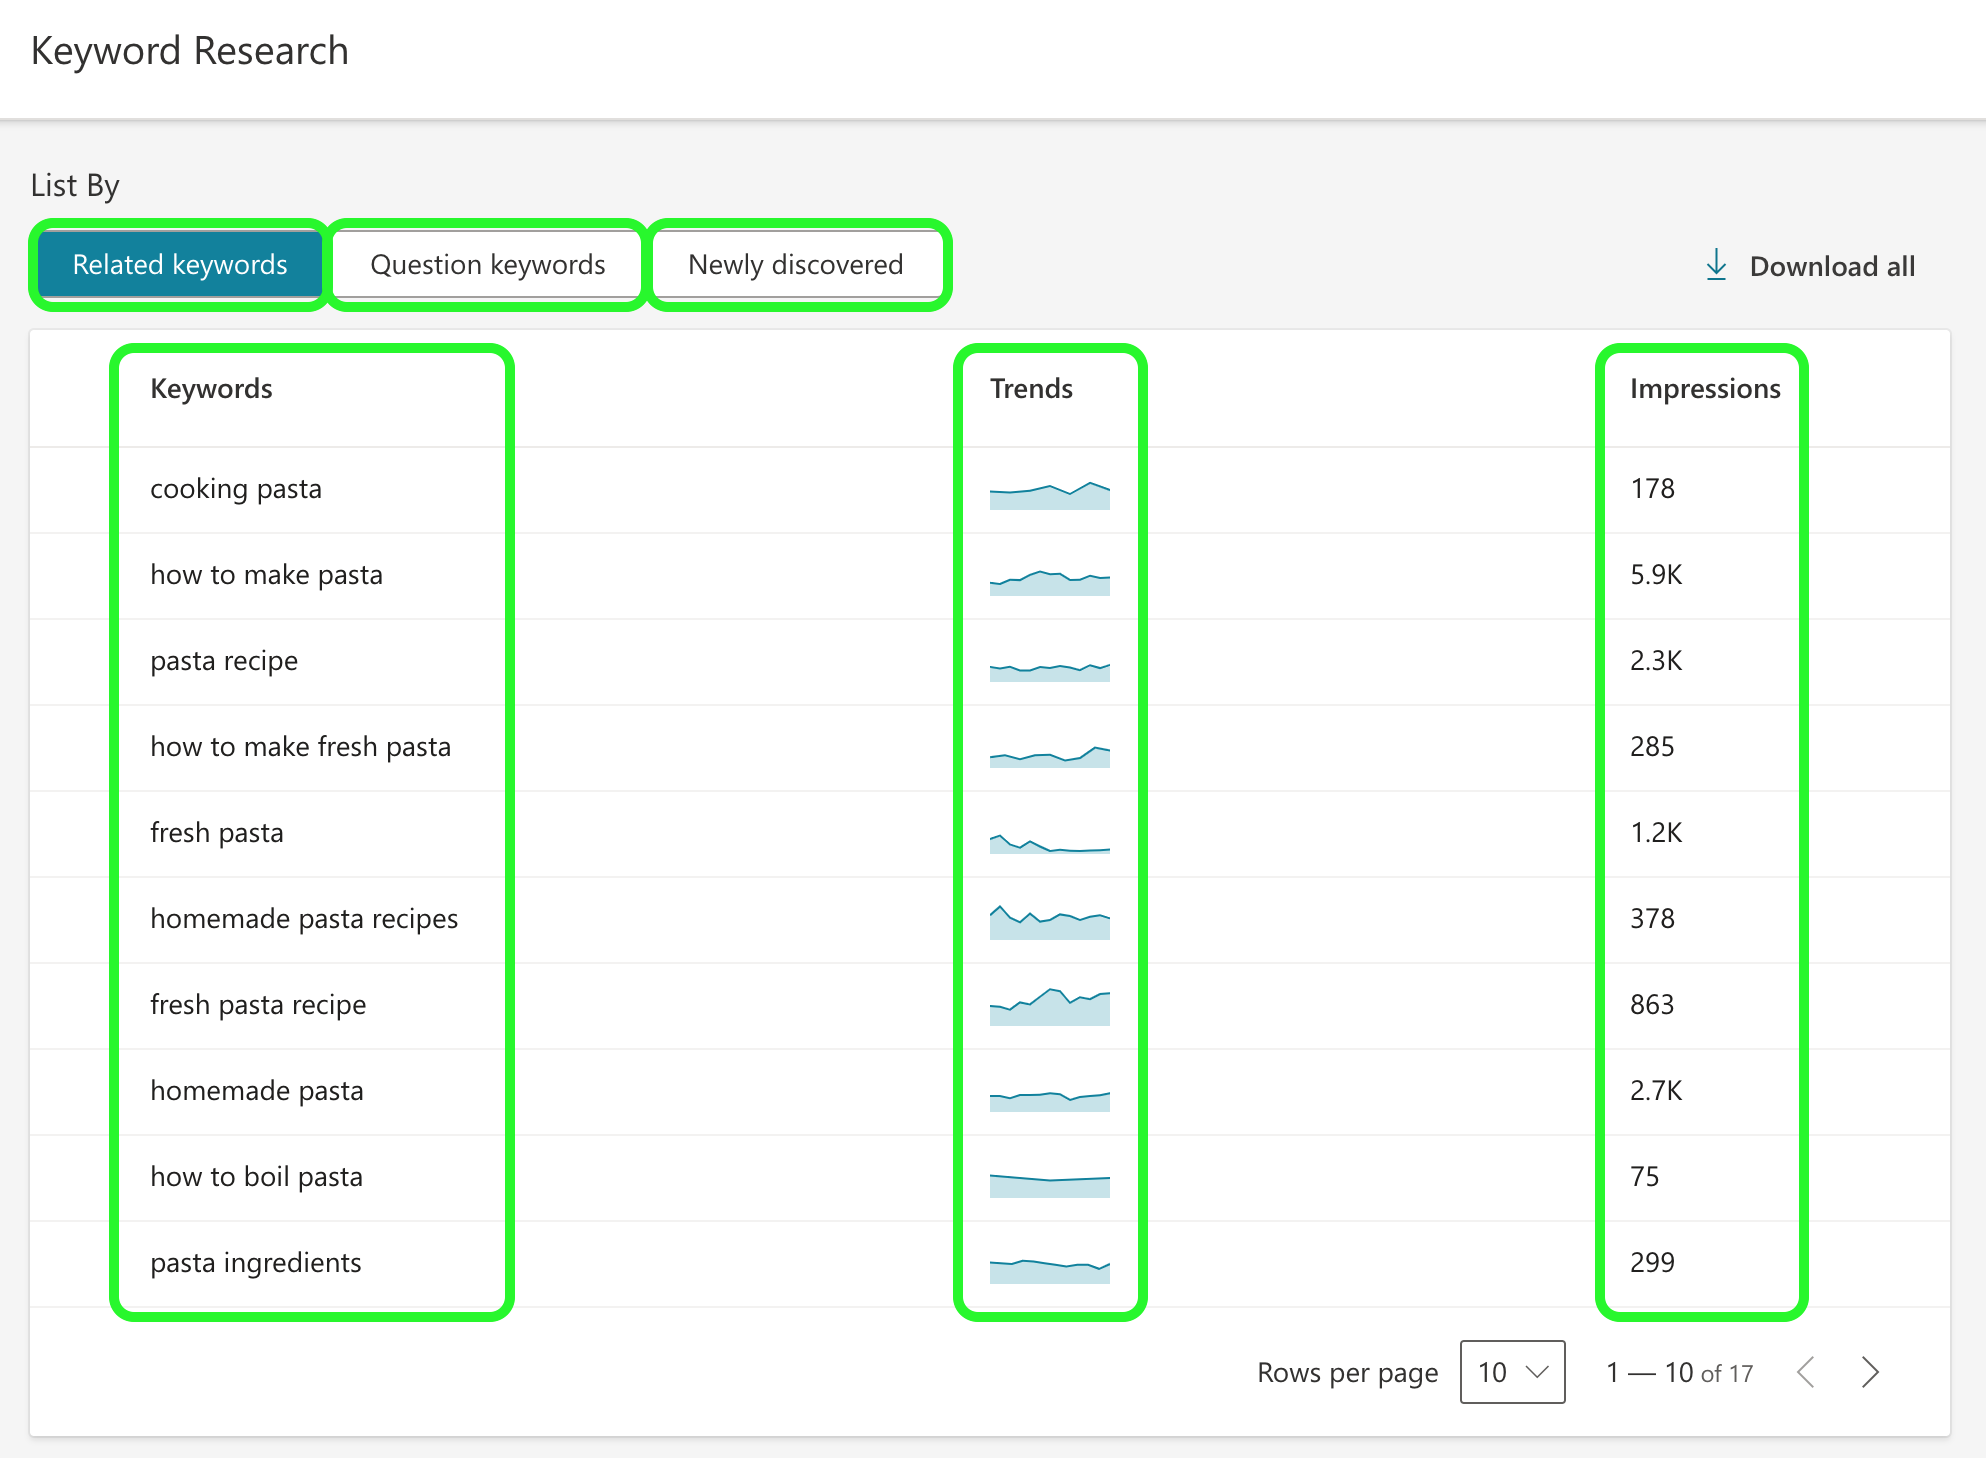Click keyword 'homemade pasta recipes'
This screenshot has width=1986, height=1458.
(x=304, y=919)
